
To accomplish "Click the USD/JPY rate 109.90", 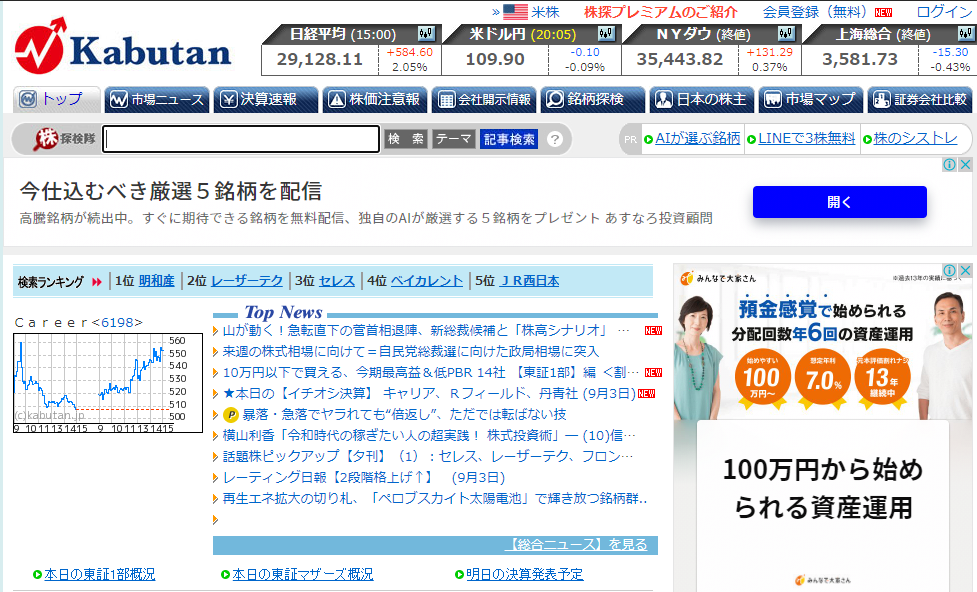I will click(495, 60).
